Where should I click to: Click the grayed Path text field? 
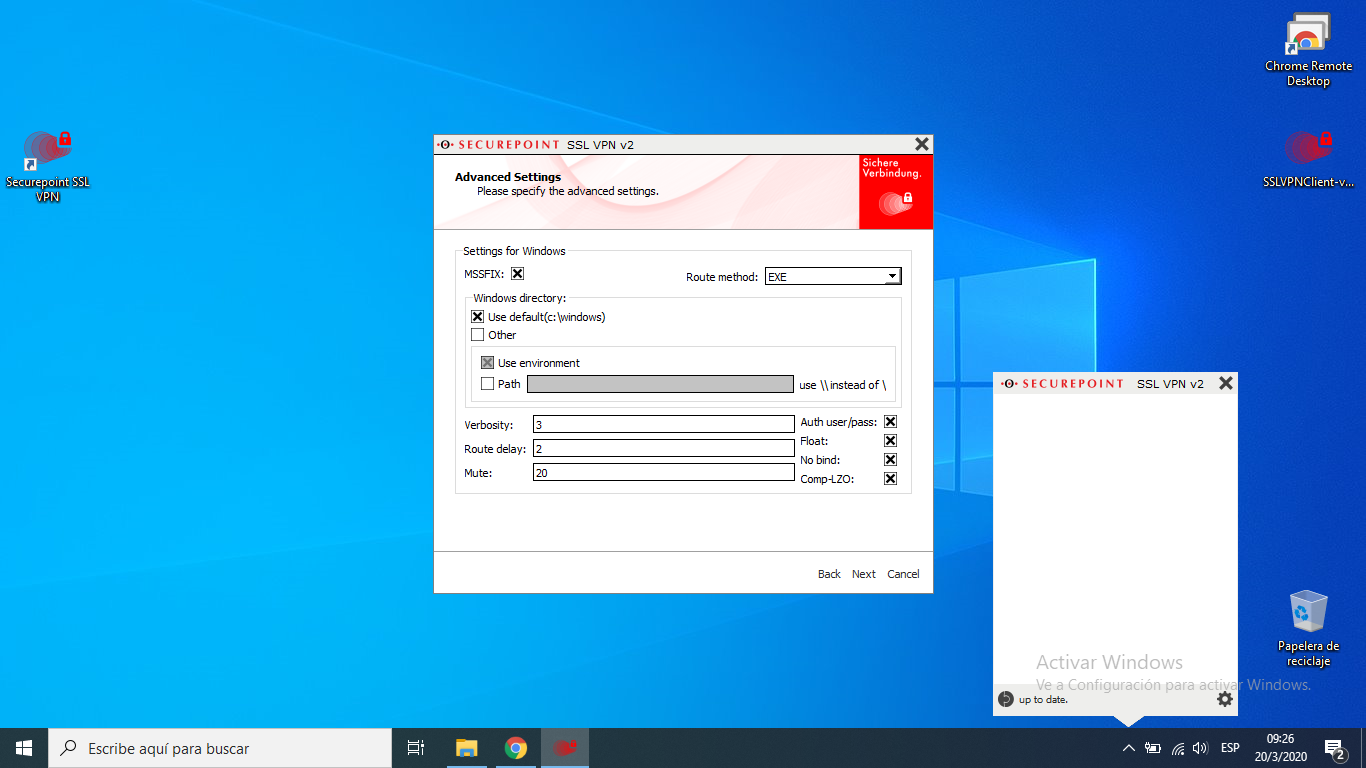[660, 384]
